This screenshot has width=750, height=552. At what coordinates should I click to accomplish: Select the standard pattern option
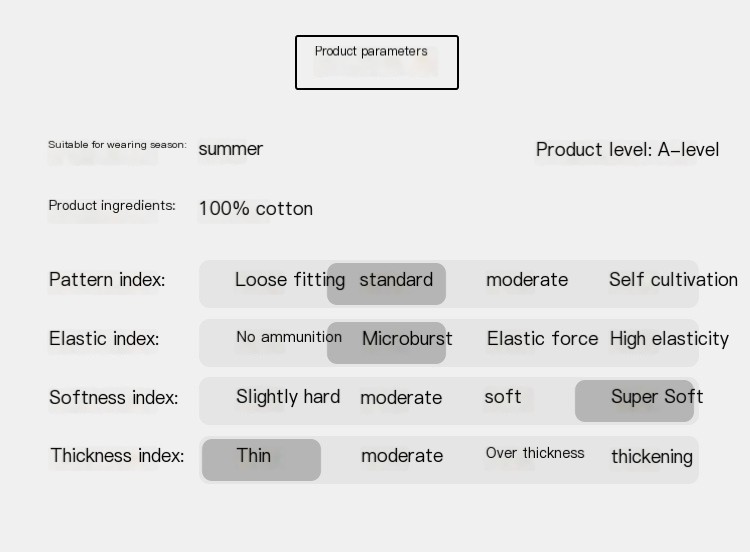(x=395, y=281)
